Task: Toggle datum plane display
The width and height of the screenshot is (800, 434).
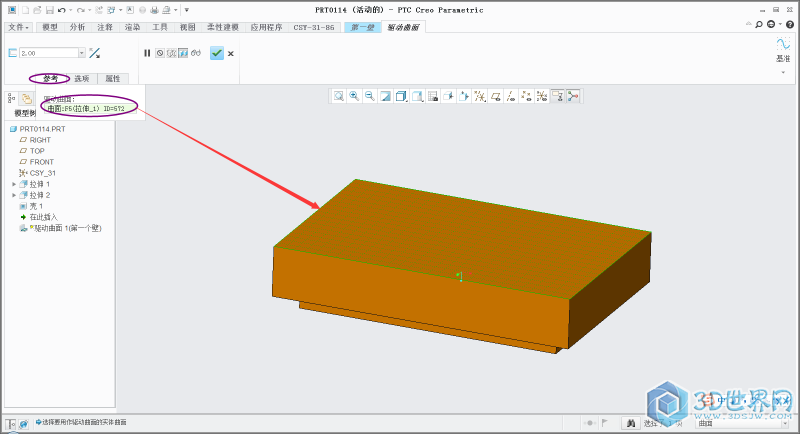Action: (x=495, y=96)
